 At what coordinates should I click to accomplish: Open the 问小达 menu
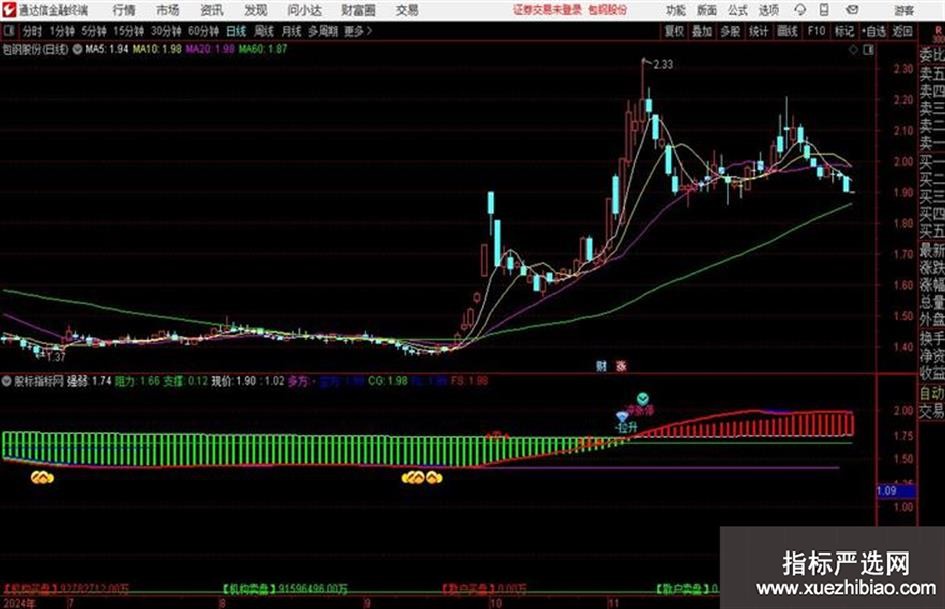(304, 10)
